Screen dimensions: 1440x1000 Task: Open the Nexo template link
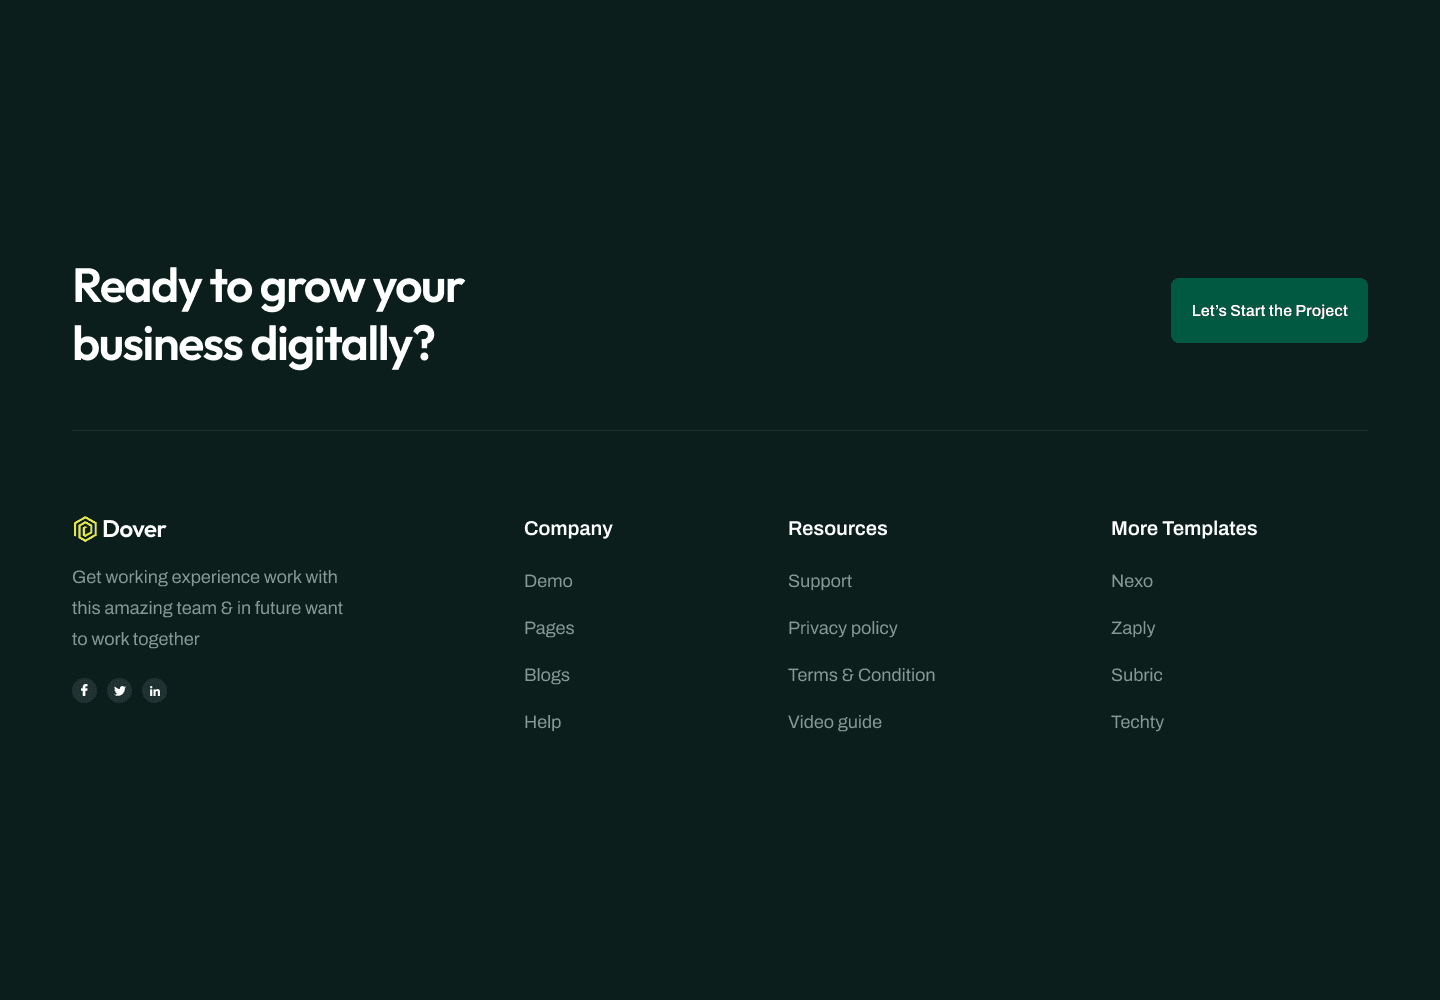pos(1132,581)
